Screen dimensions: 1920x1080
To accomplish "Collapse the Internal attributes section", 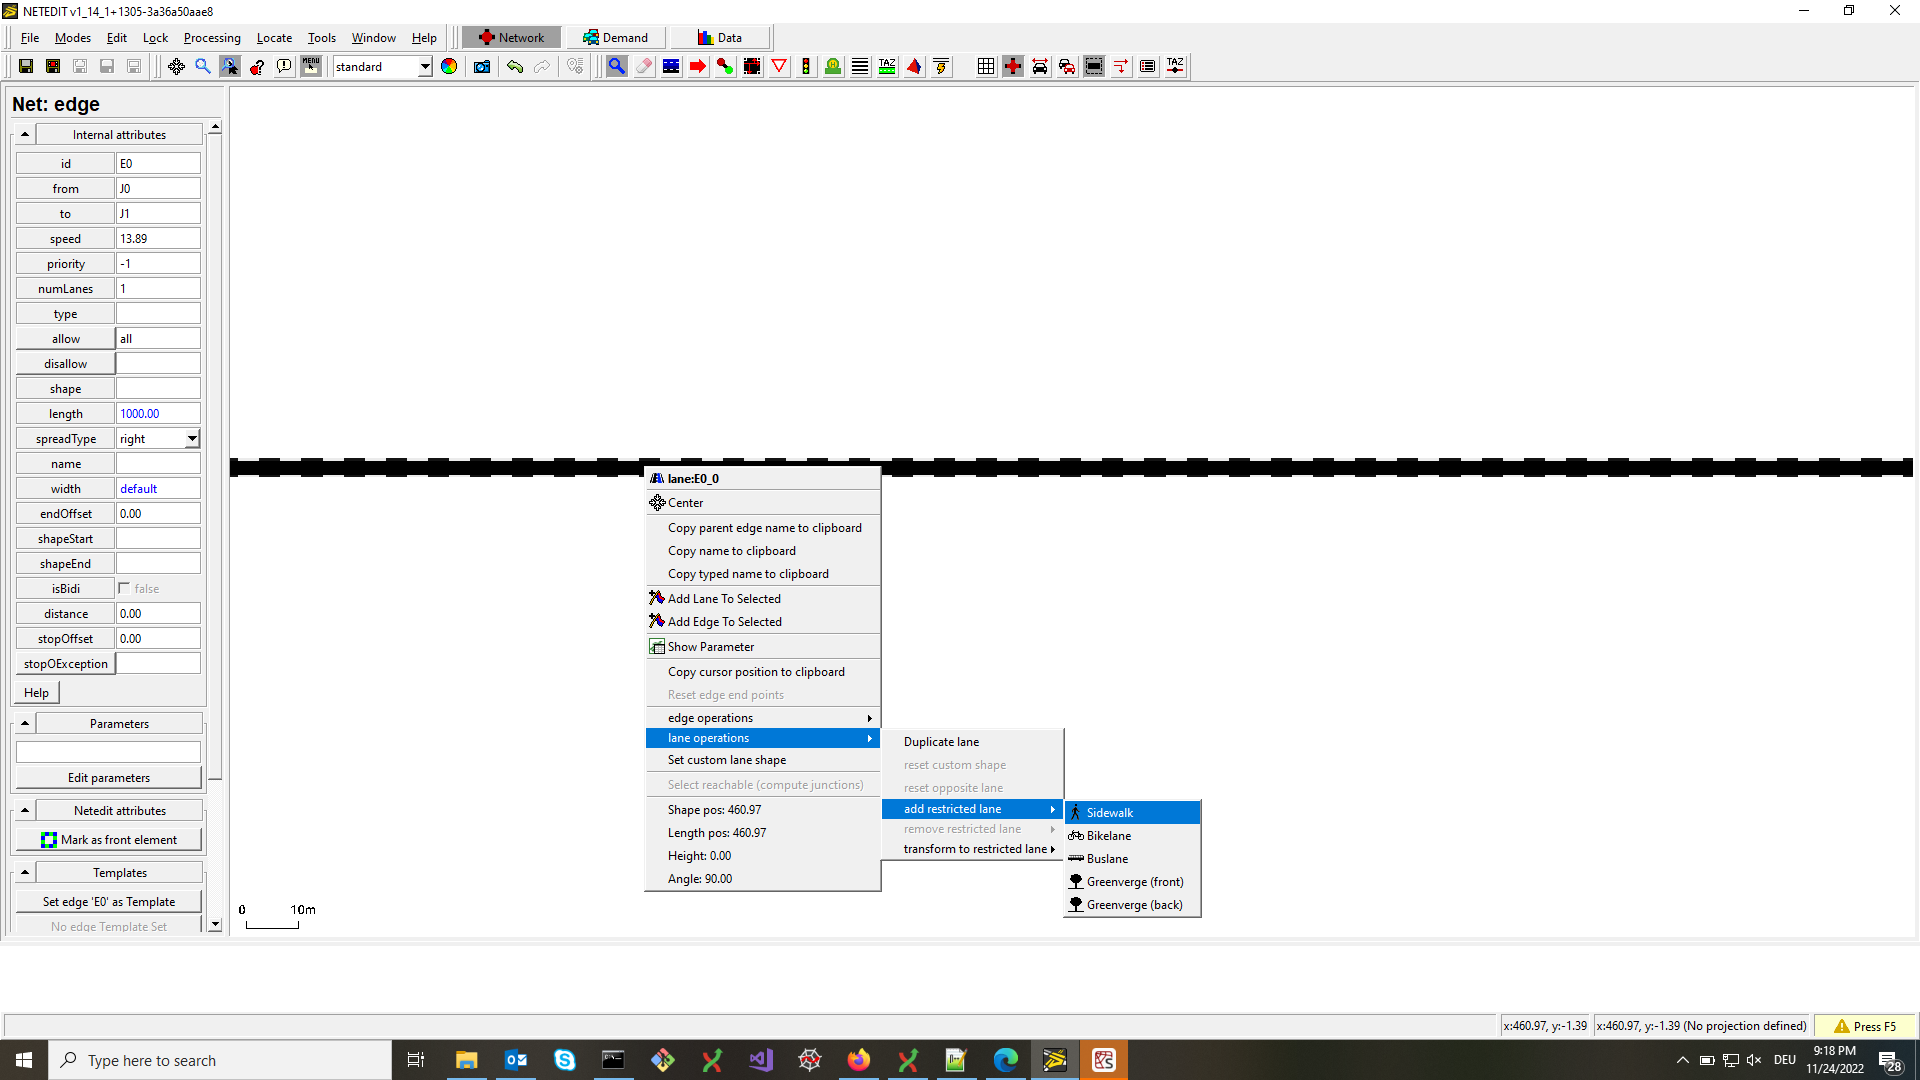I will [25, 134].
